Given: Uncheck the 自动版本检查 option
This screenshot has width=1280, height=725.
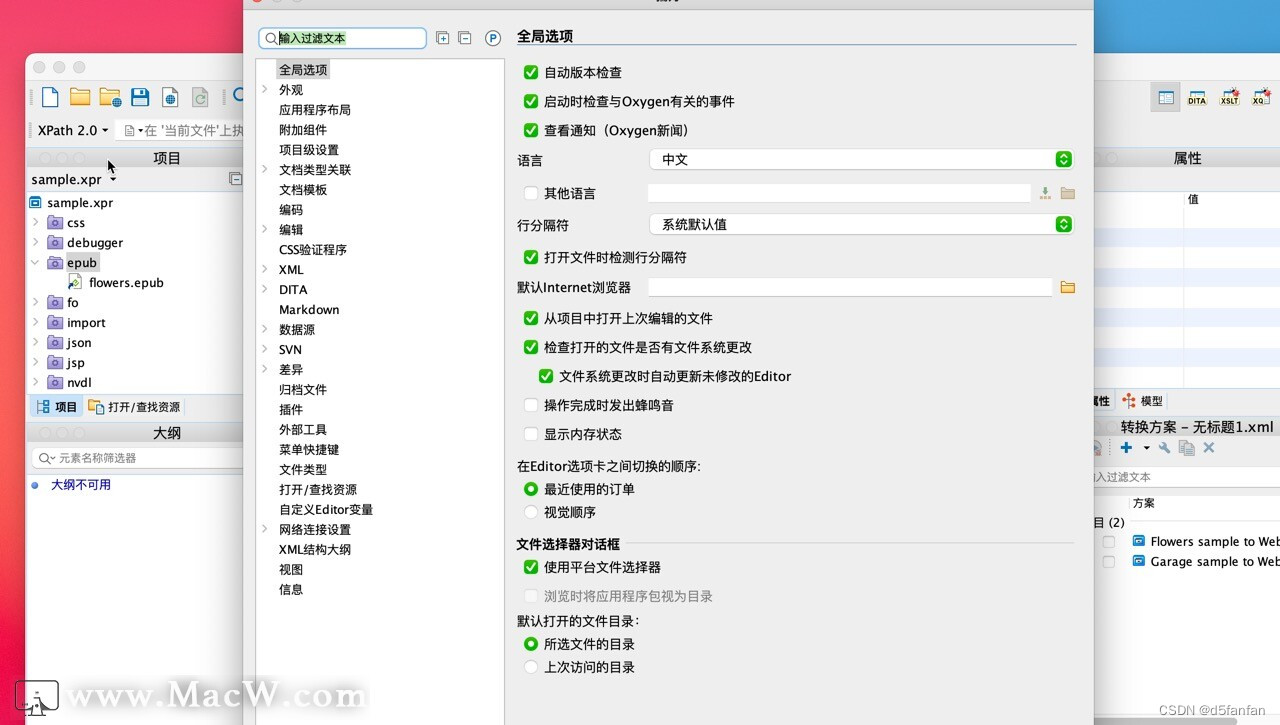Looking at the screenshot, I should pyautogui.click(x=530, y=72).
